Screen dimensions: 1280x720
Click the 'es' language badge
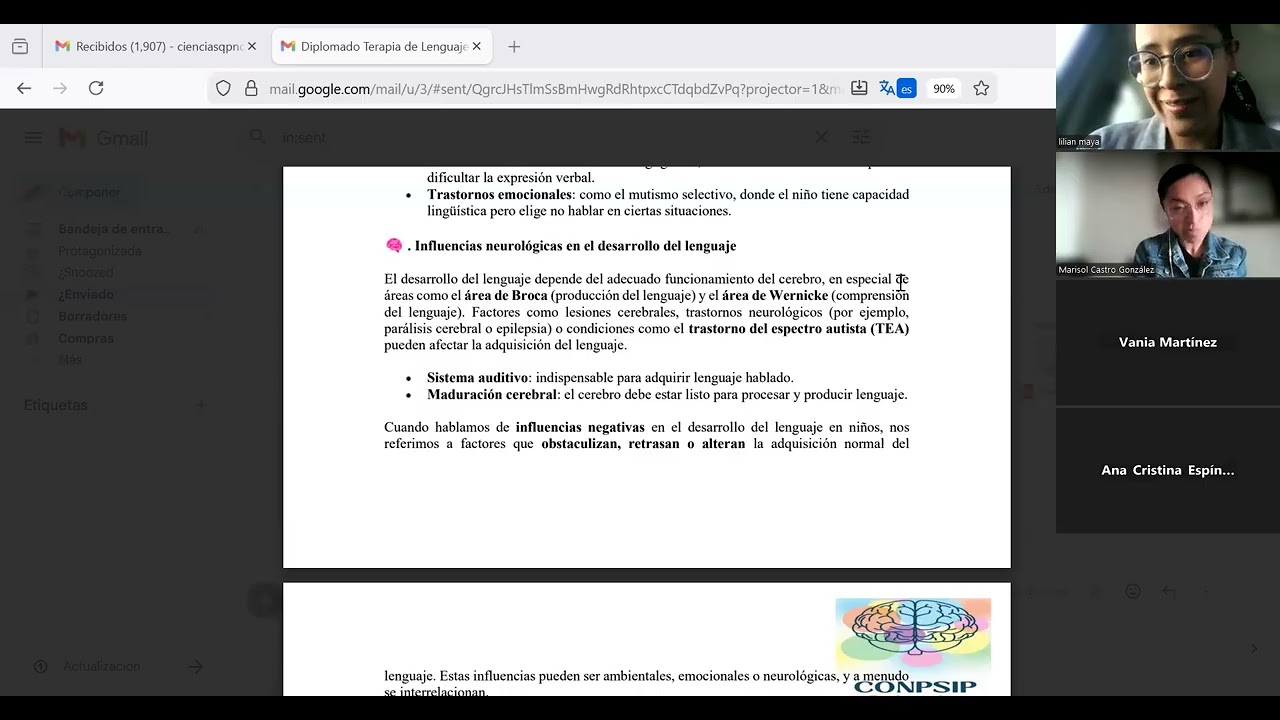[x=906, y=89]
